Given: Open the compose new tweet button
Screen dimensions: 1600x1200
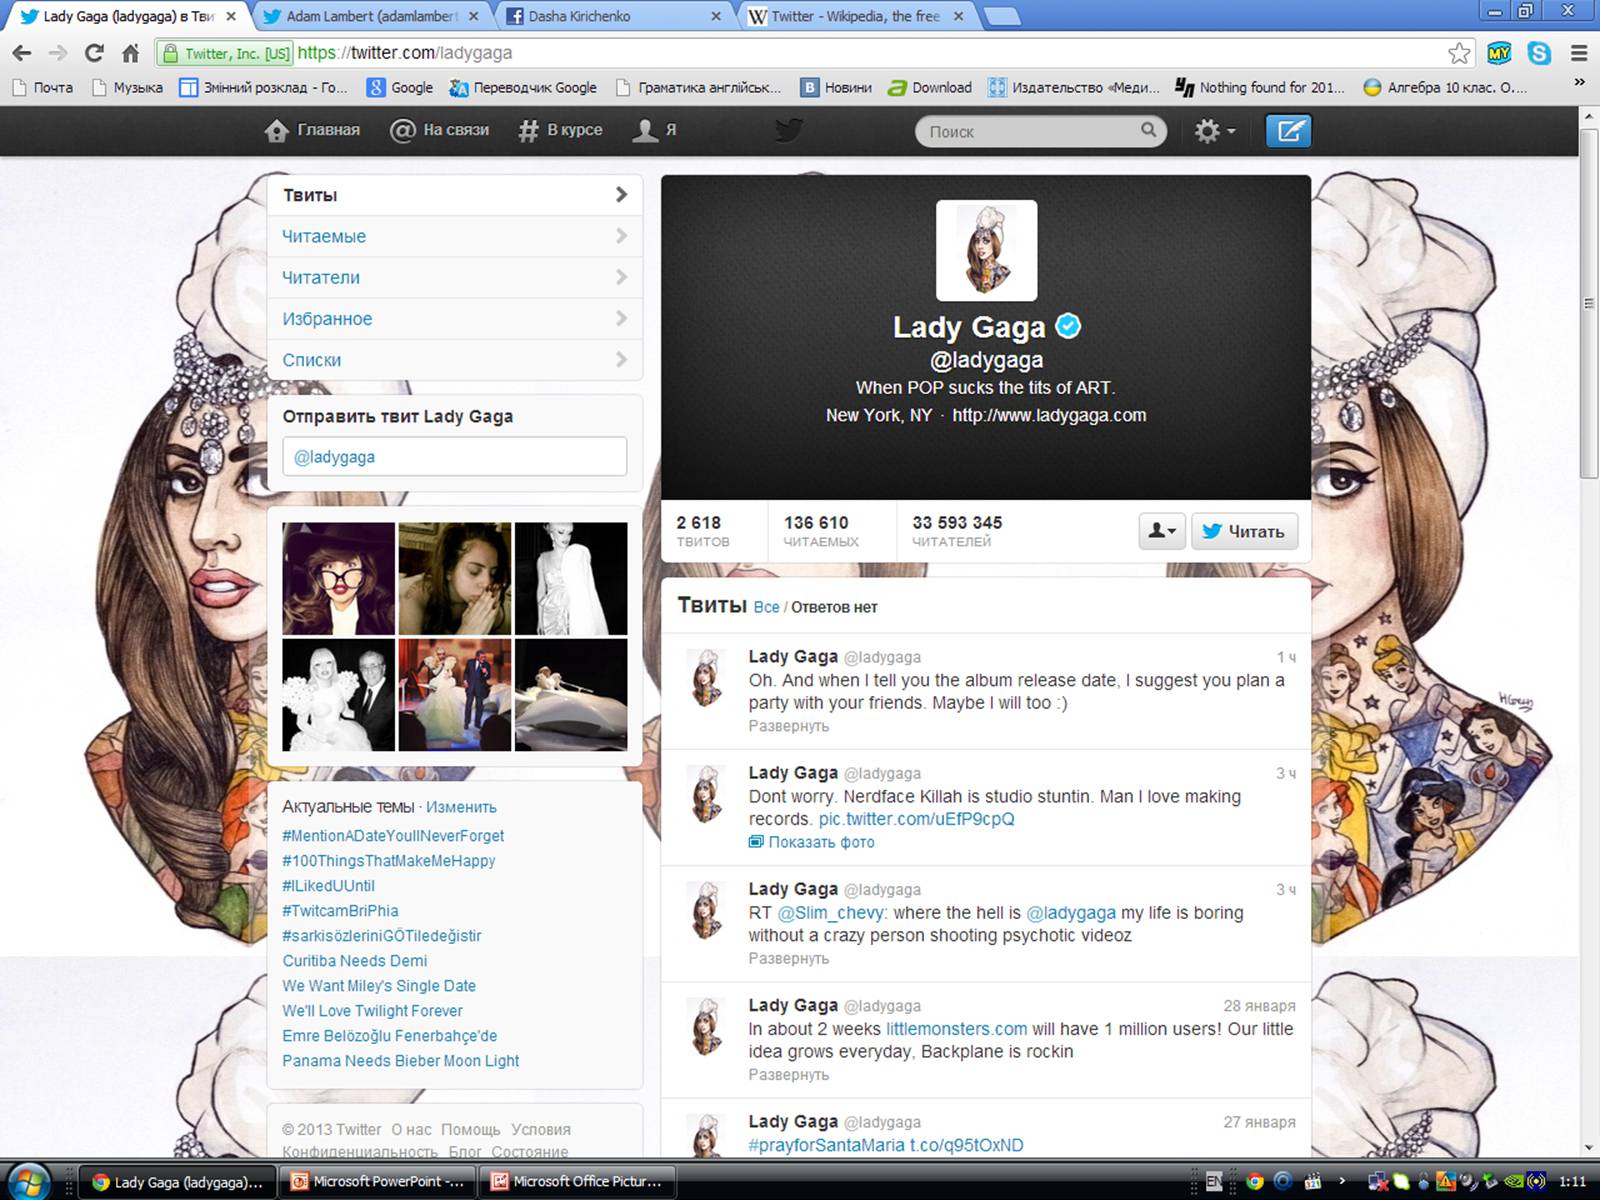Looking at the screenshot, I should tap(1288, 131).
